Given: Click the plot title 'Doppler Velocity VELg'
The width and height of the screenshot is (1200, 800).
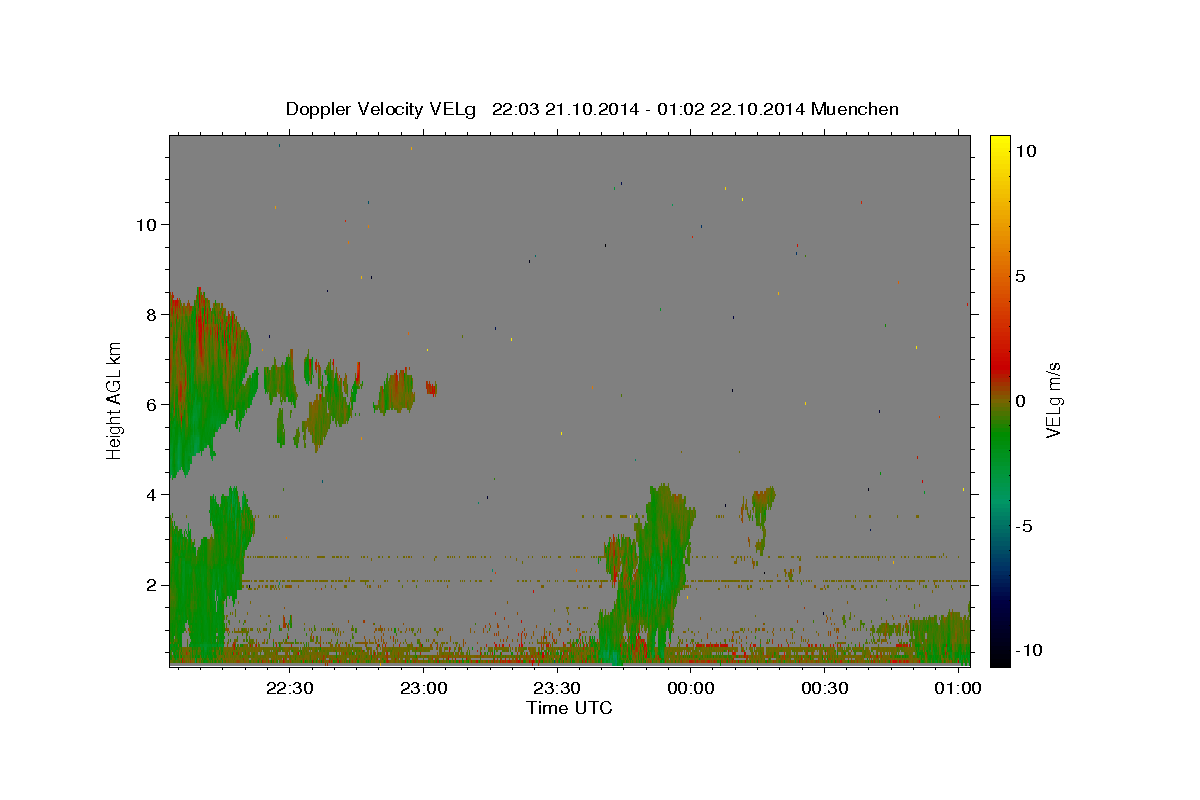Looking at the screenshot, I should click(x=382, y=109).
